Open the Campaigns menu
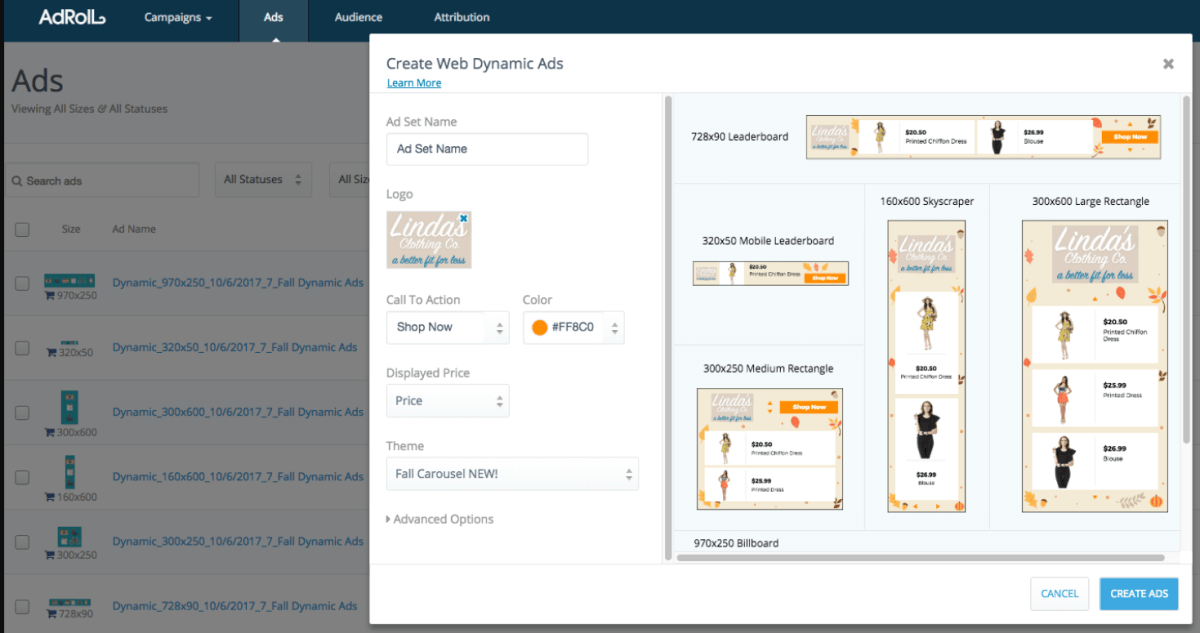The image size is (1200, 633). [x=178, y=17]
